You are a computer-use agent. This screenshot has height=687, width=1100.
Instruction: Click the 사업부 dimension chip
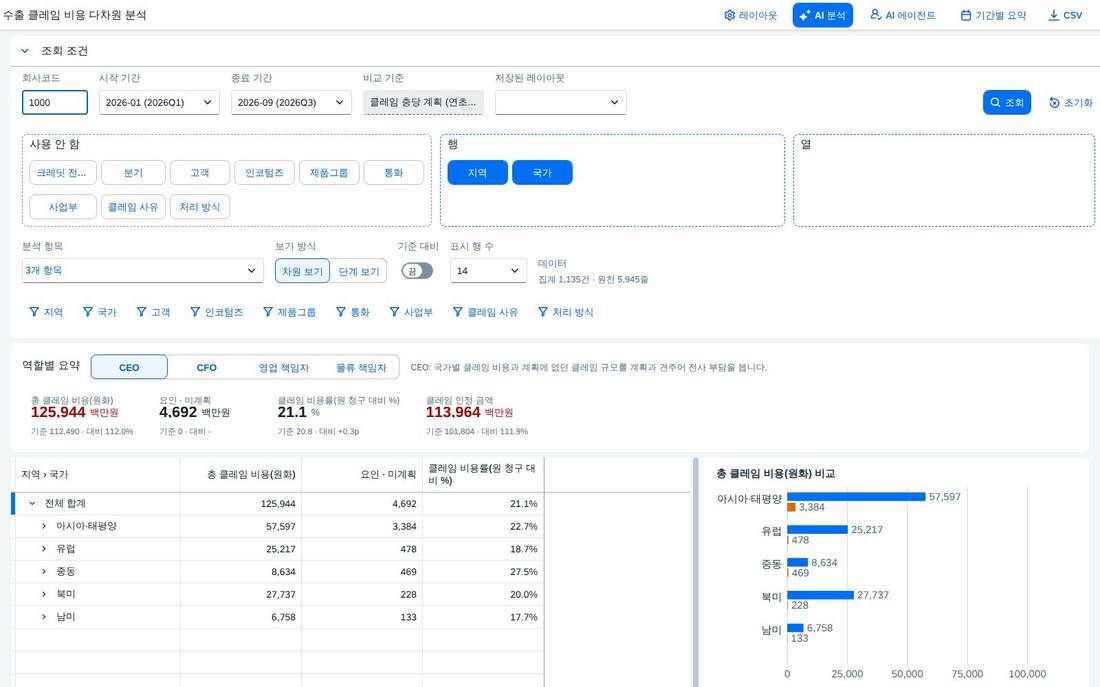coord(62,207)
